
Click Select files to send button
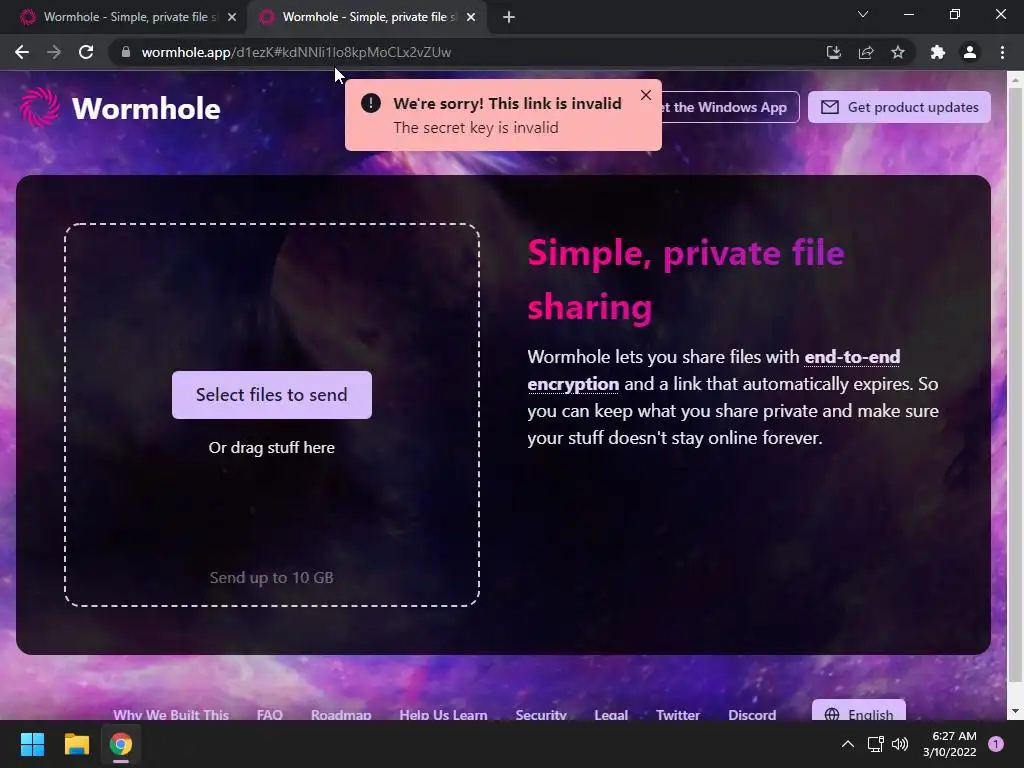(272, 395)
